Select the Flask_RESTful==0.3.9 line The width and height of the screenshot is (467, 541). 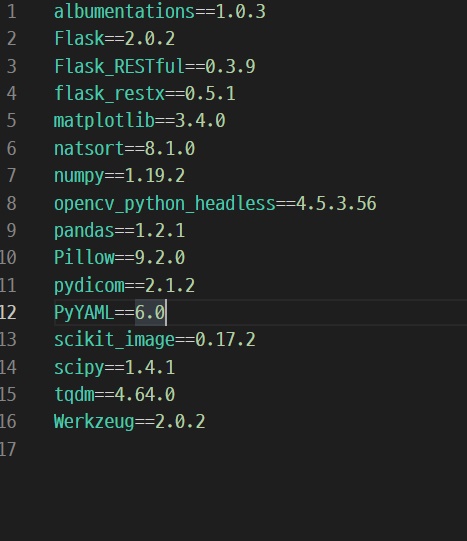pos(155,66)
